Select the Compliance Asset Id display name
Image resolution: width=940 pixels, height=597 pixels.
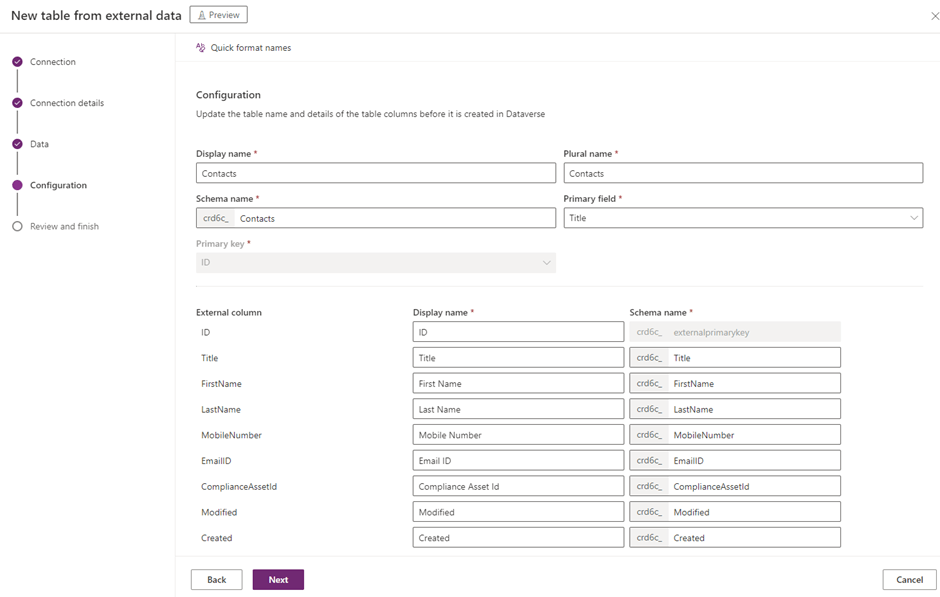coord(518,487)
